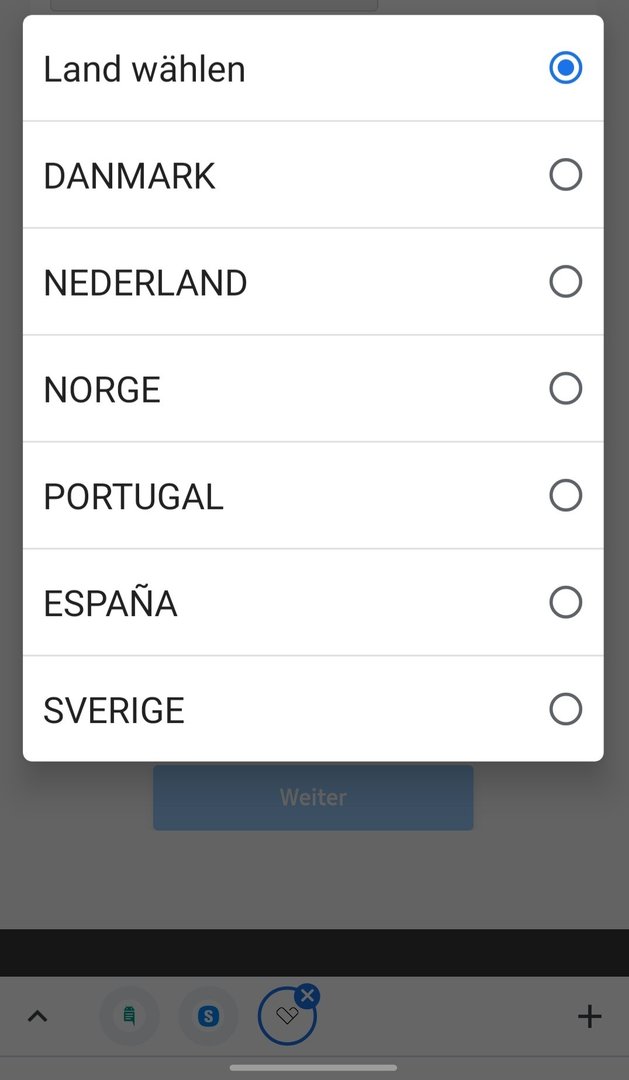Click the selected Land wählen radio button

(565, 68)
